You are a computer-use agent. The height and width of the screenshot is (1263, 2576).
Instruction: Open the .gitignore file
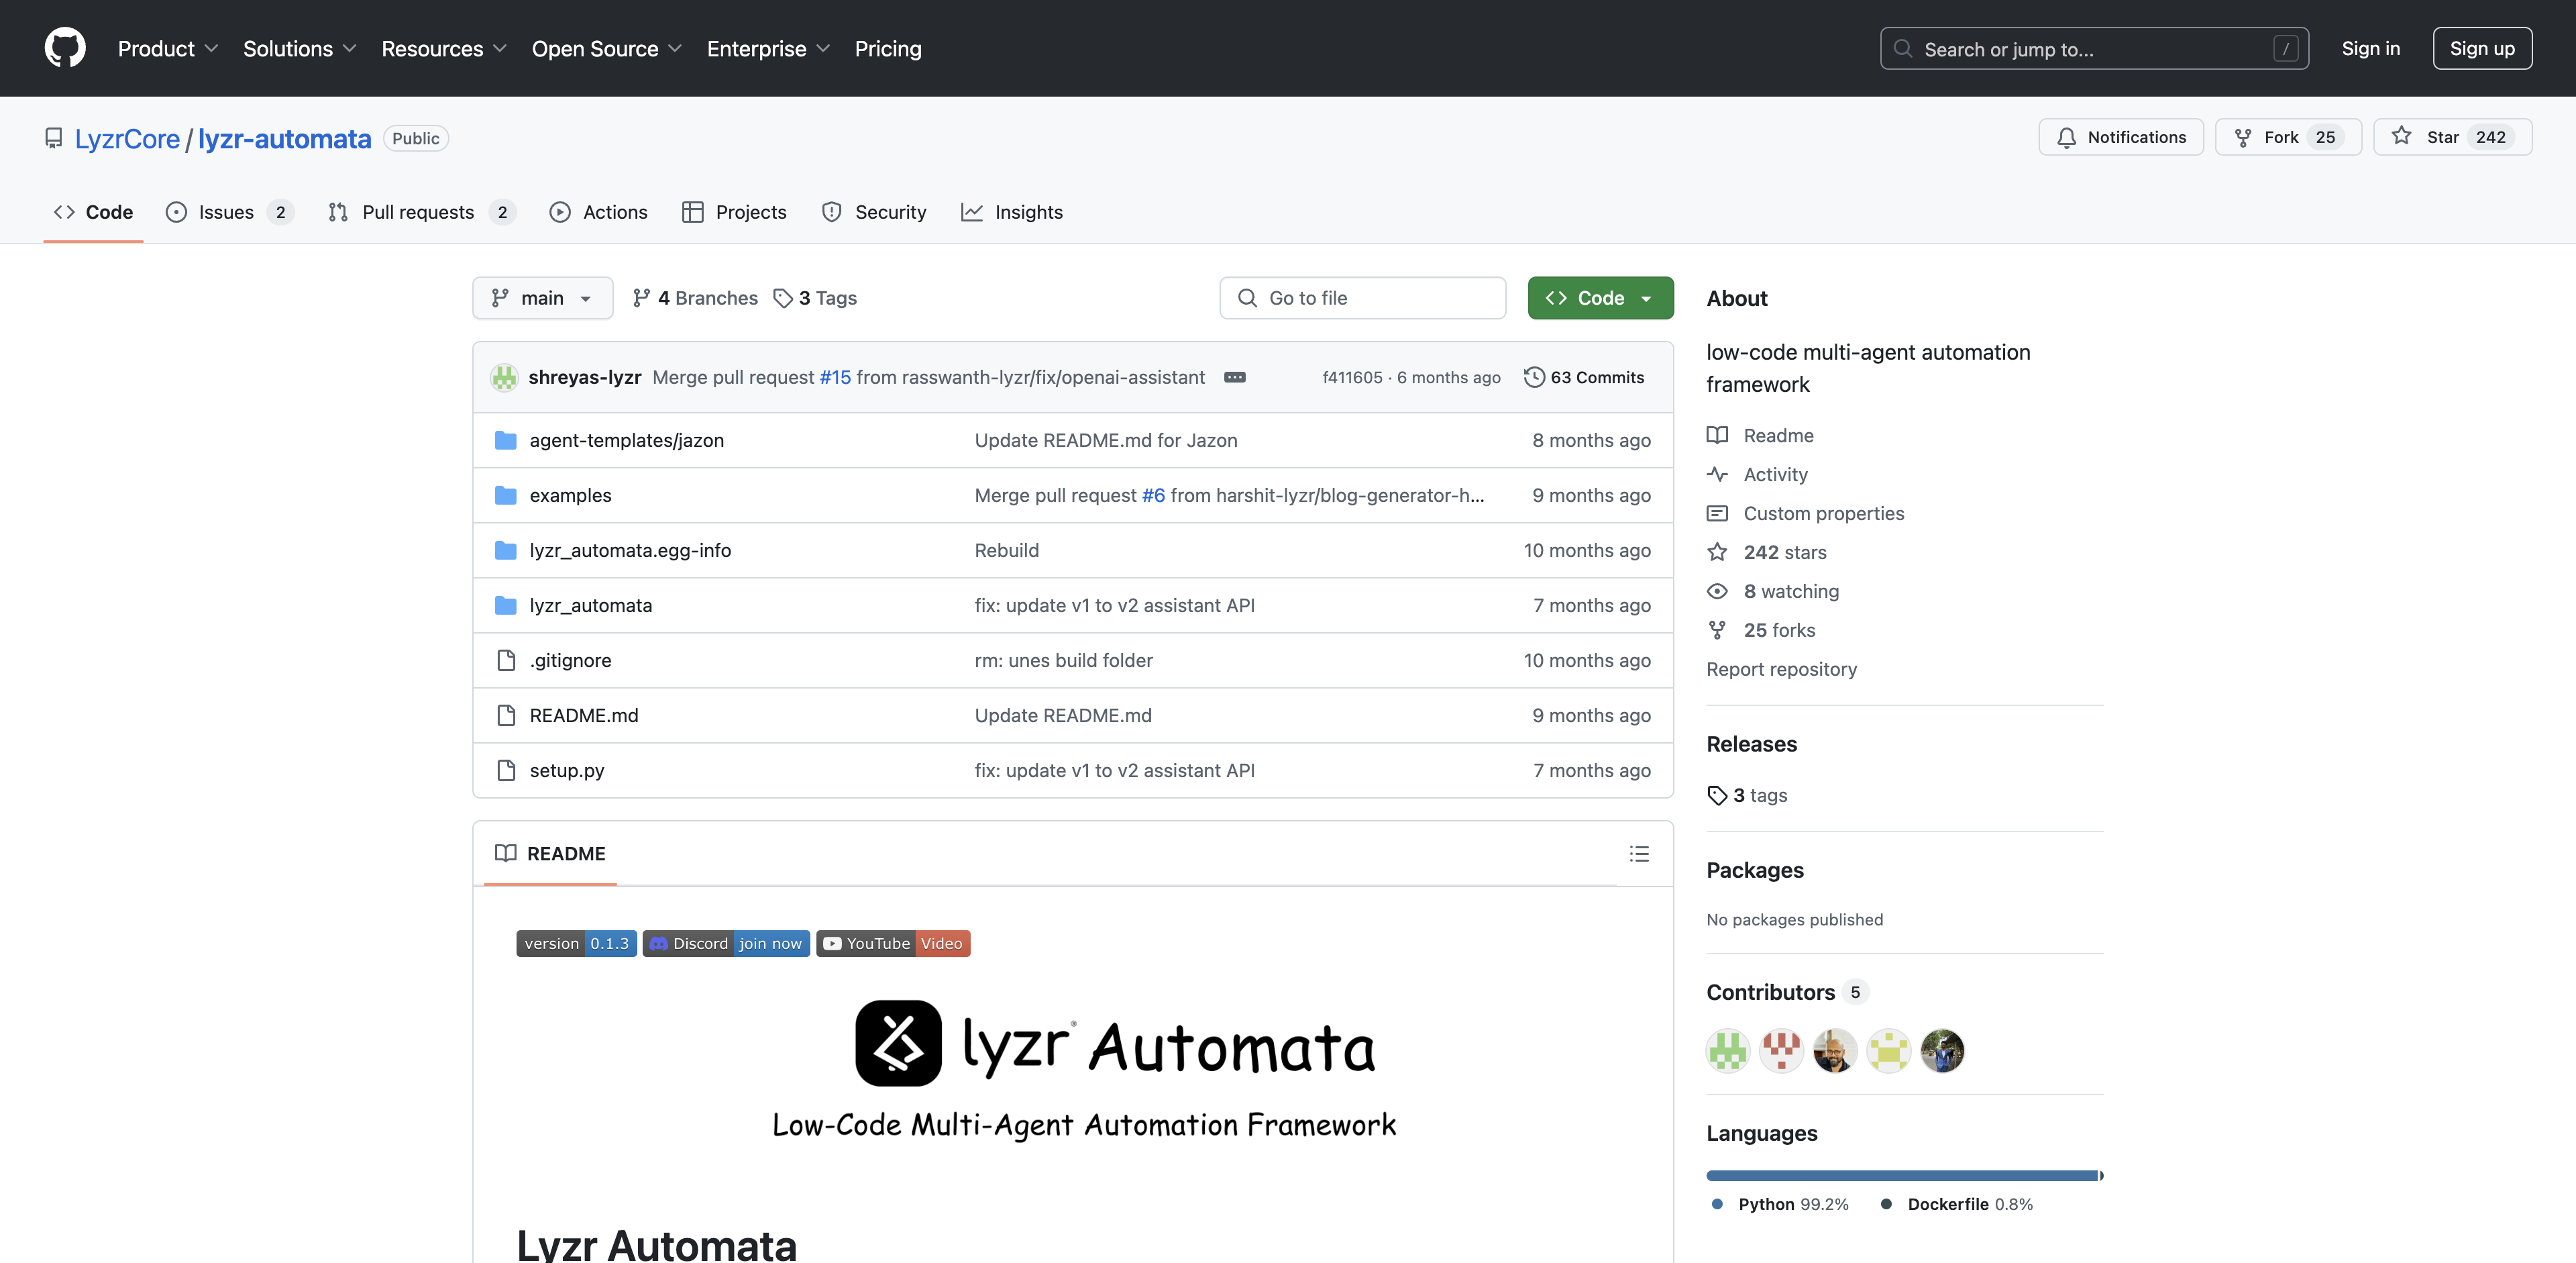570,660
